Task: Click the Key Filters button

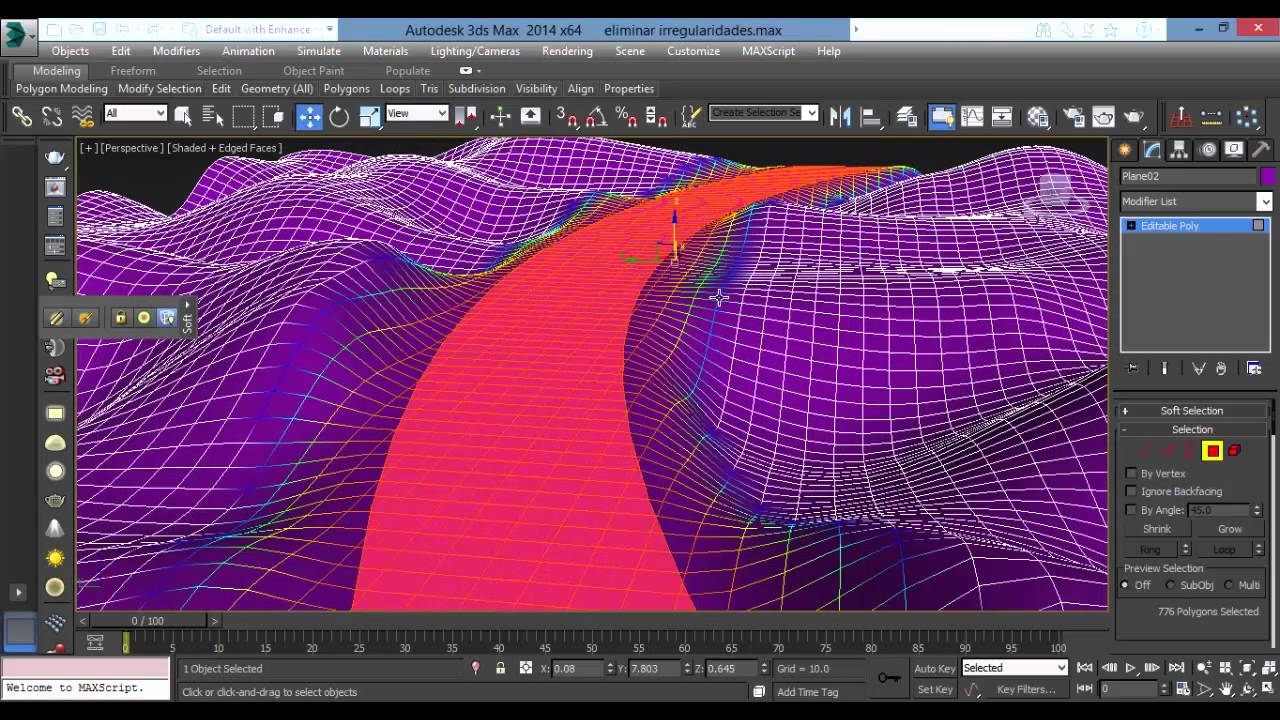Action: pos(1026,690)
